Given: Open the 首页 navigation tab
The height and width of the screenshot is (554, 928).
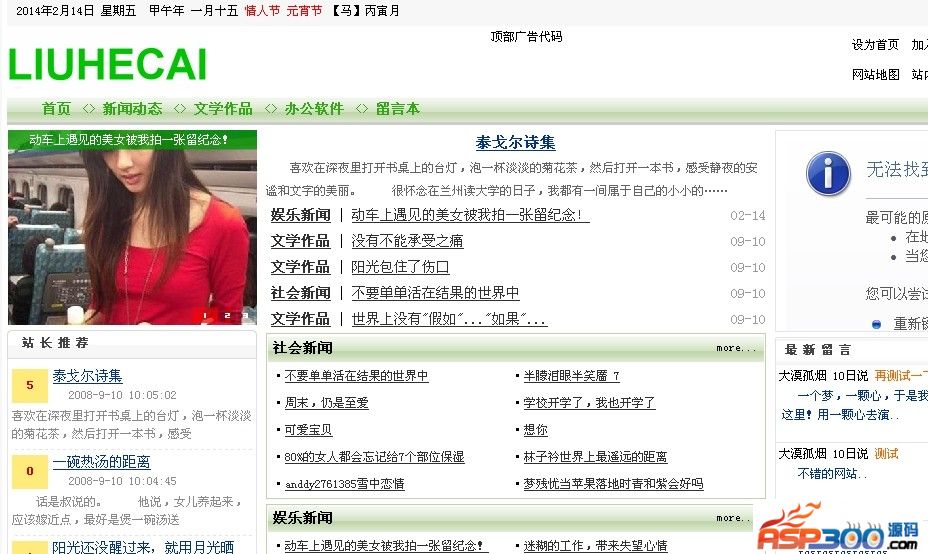Looking at the screenshot, I should point(56,109).
